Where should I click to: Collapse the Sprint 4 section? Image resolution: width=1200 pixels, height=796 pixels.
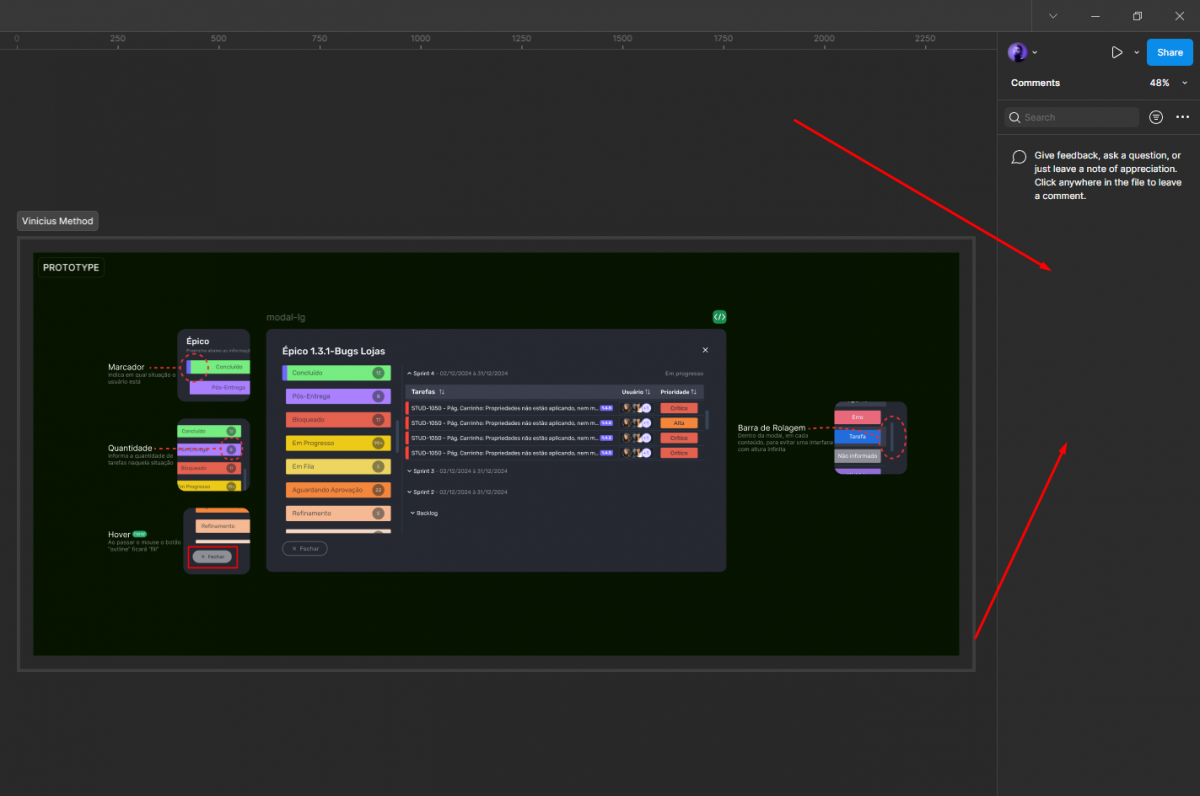[409, 373]
